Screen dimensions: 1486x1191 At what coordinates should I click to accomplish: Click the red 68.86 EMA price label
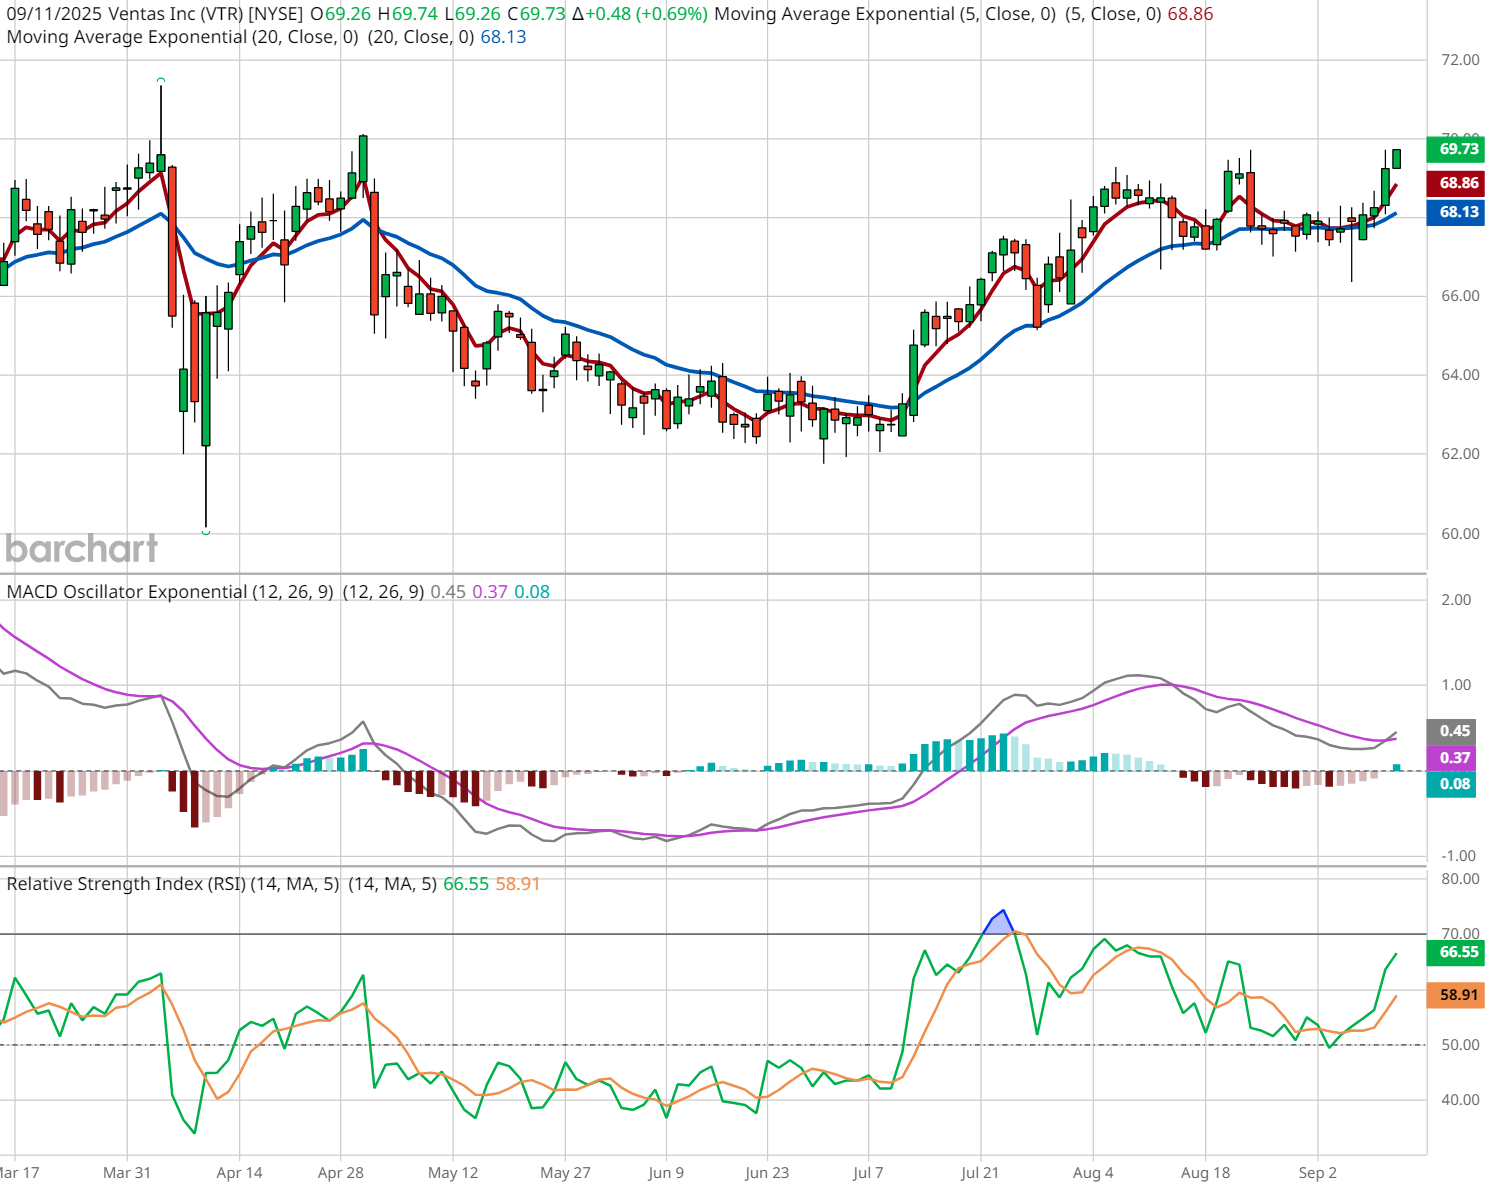(x=1455, y=183)
